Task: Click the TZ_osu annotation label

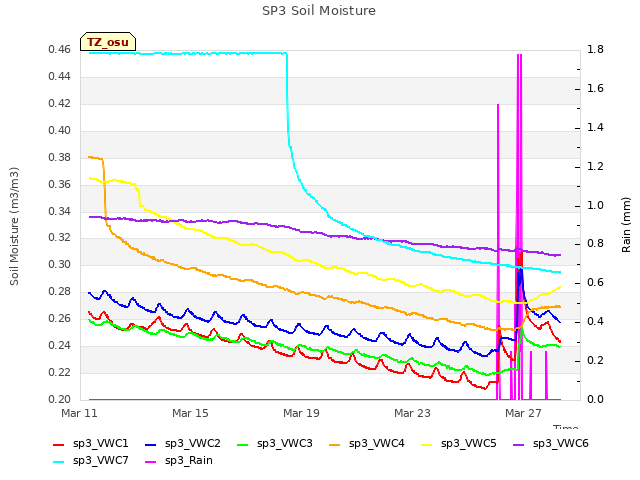Action: [108, 42]
